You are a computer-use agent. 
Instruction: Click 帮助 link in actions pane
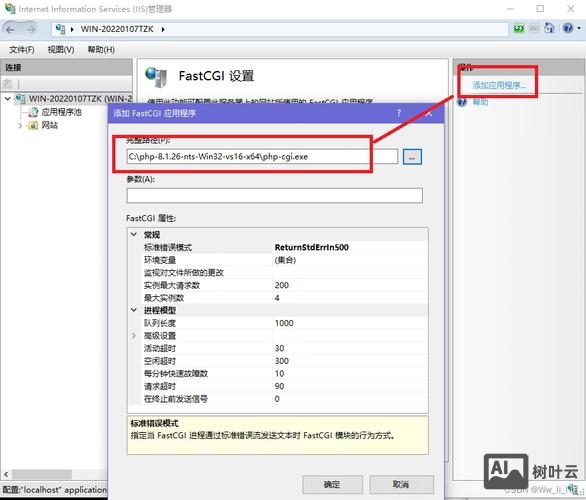click(x=480, y=102)
